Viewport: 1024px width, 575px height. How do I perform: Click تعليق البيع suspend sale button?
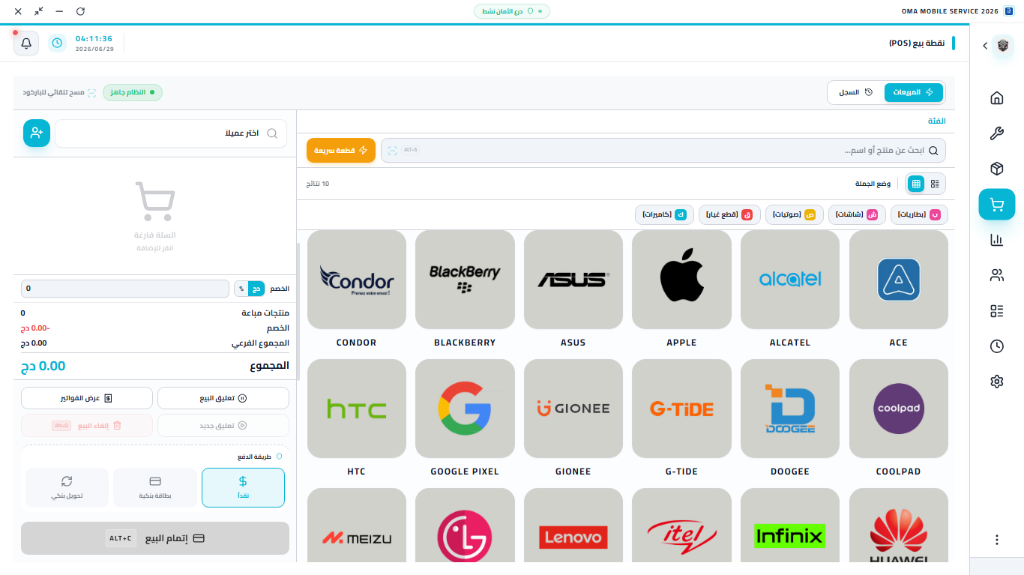(223, 398)
